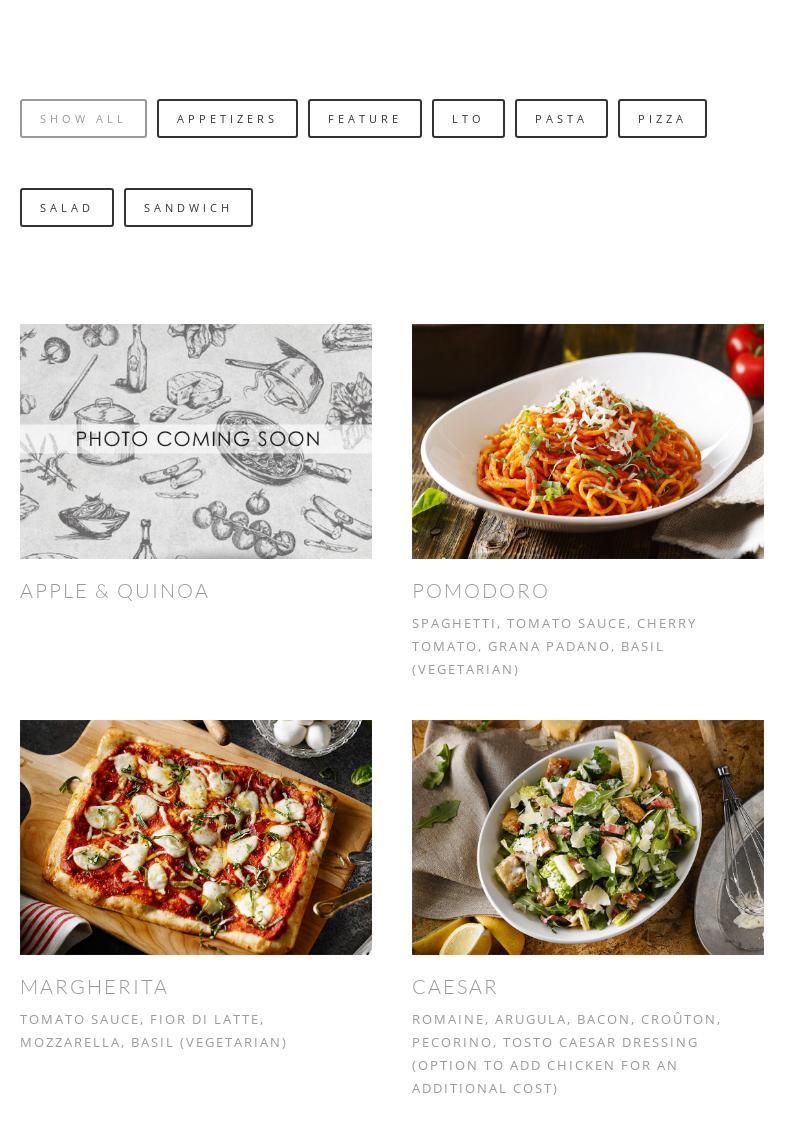Viewport: 785px width, 1134px height.
Task: Show only Pizza items
Action: [662, 119]
